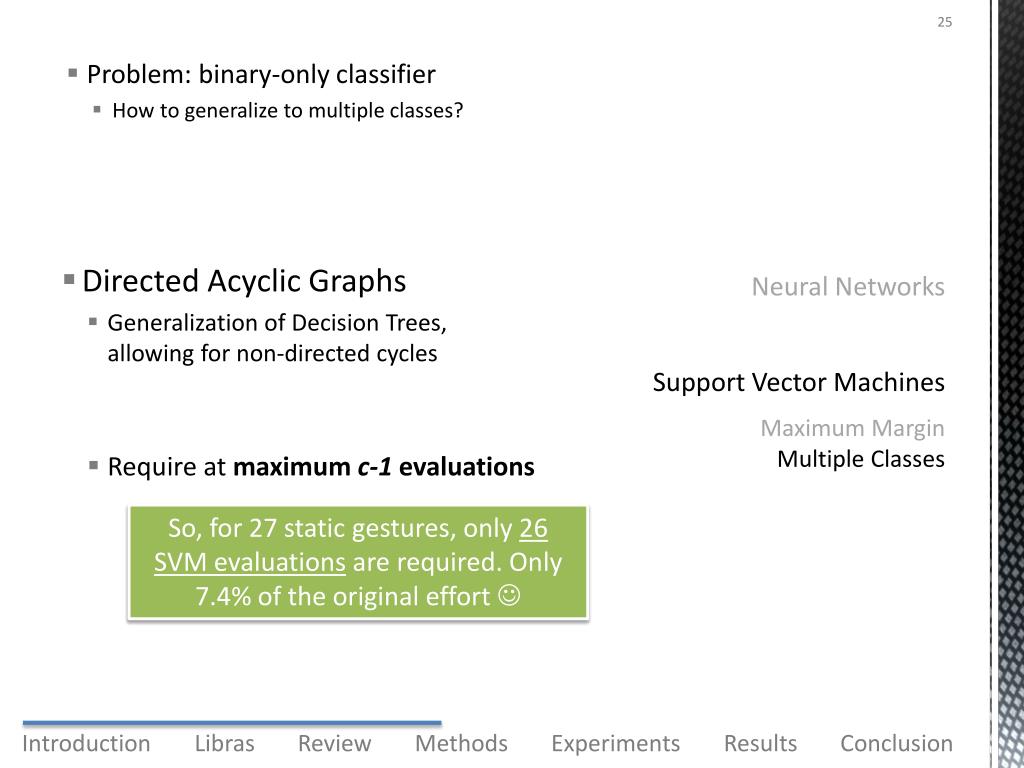The width and height of the screenshot is (1024, 768).
Task: Click the How to generalize sub-bullet
Action: tap(287, 110)
